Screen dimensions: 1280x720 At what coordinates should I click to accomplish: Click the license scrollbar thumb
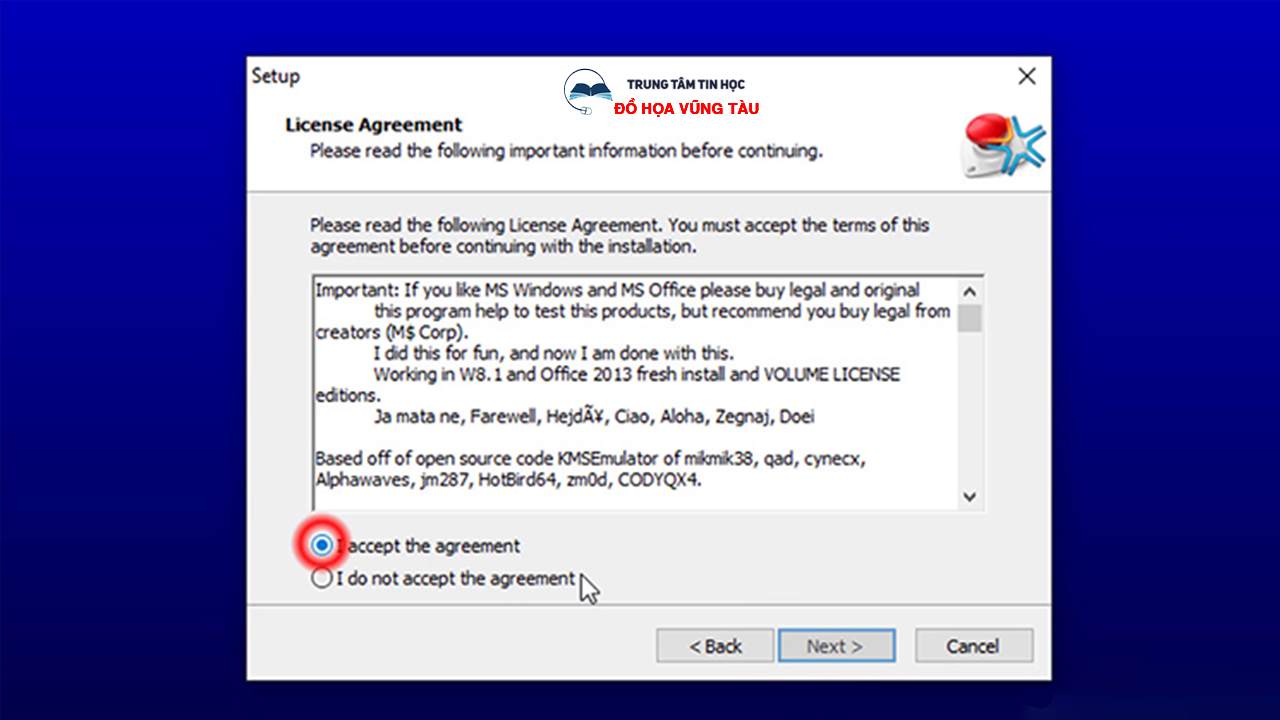[969, 318]
